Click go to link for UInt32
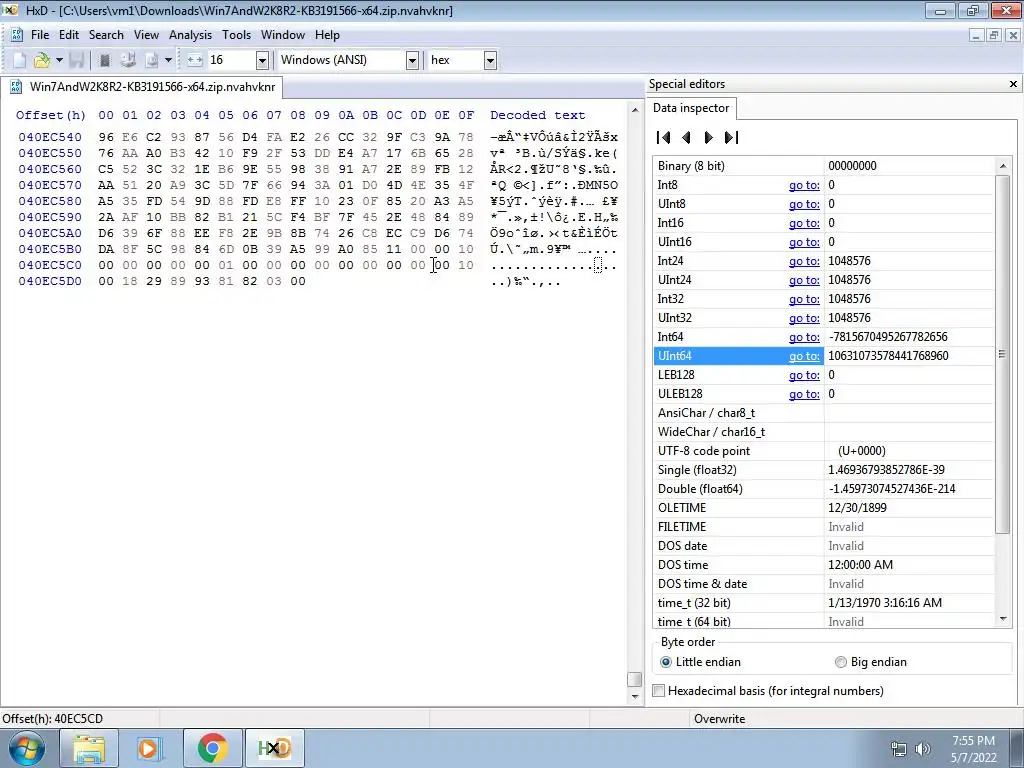This screenshot has width=1024, height=768. [x=804, y=318]
